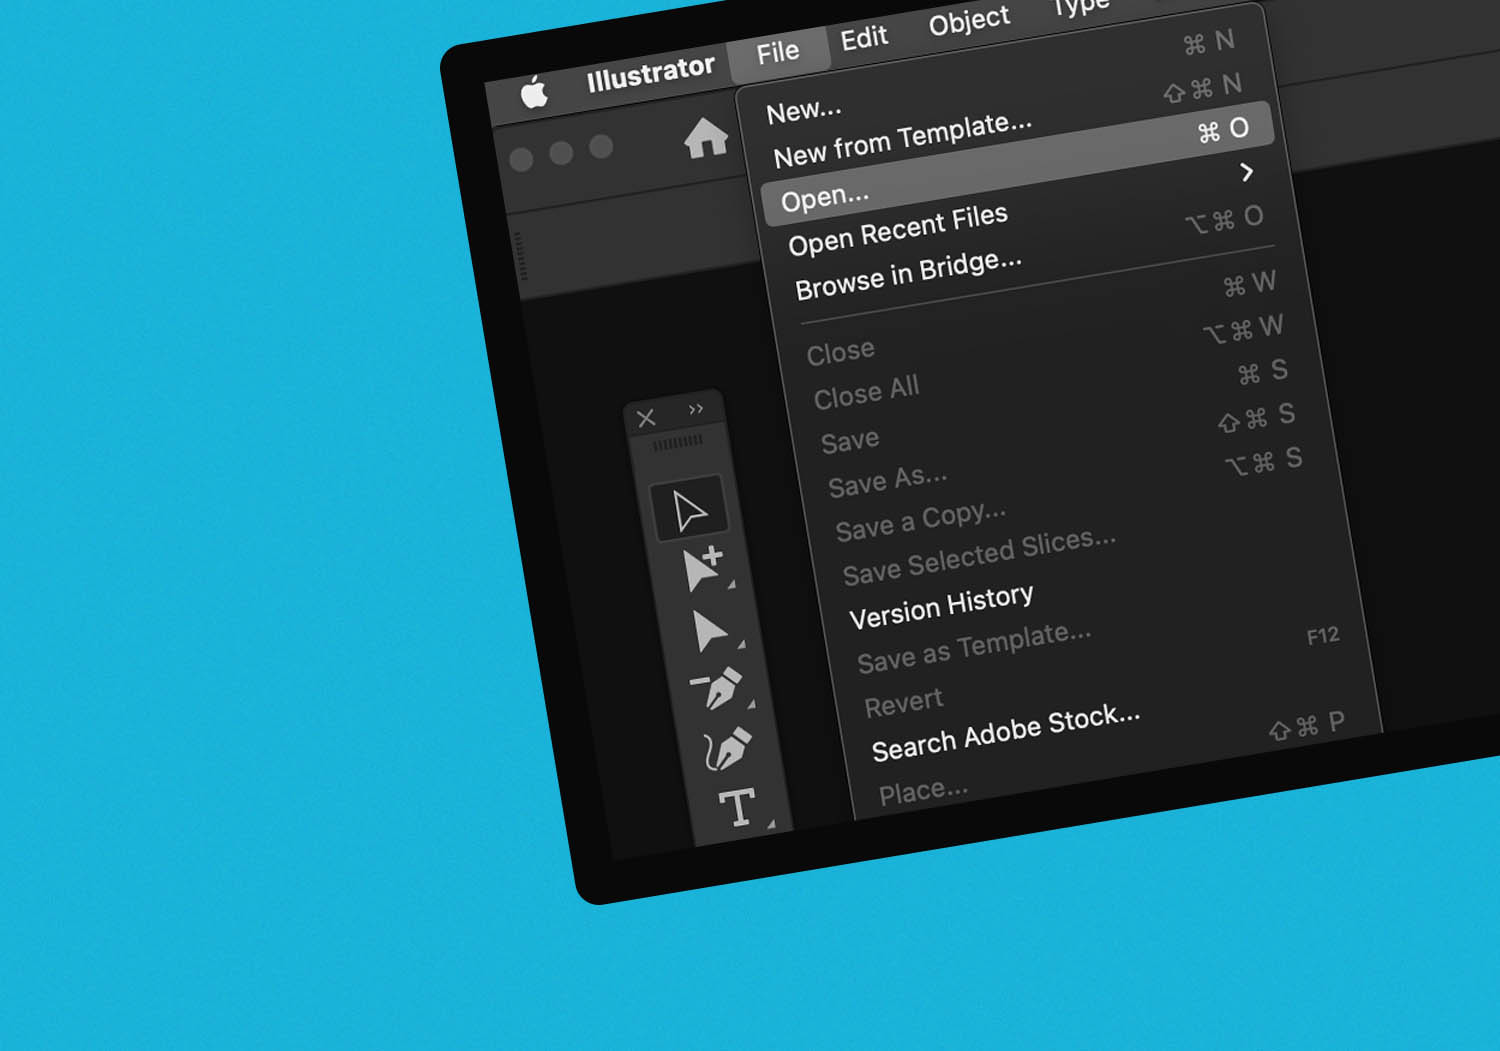Open the Object menu

(969, 20)
